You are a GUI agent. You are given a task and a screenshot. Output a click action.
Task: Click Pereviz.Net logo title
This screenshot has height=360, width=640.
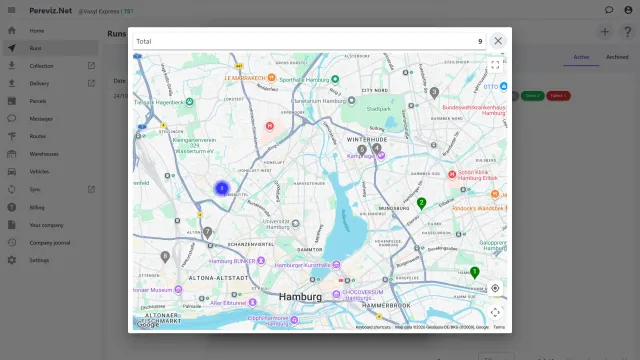coord(51,11)
